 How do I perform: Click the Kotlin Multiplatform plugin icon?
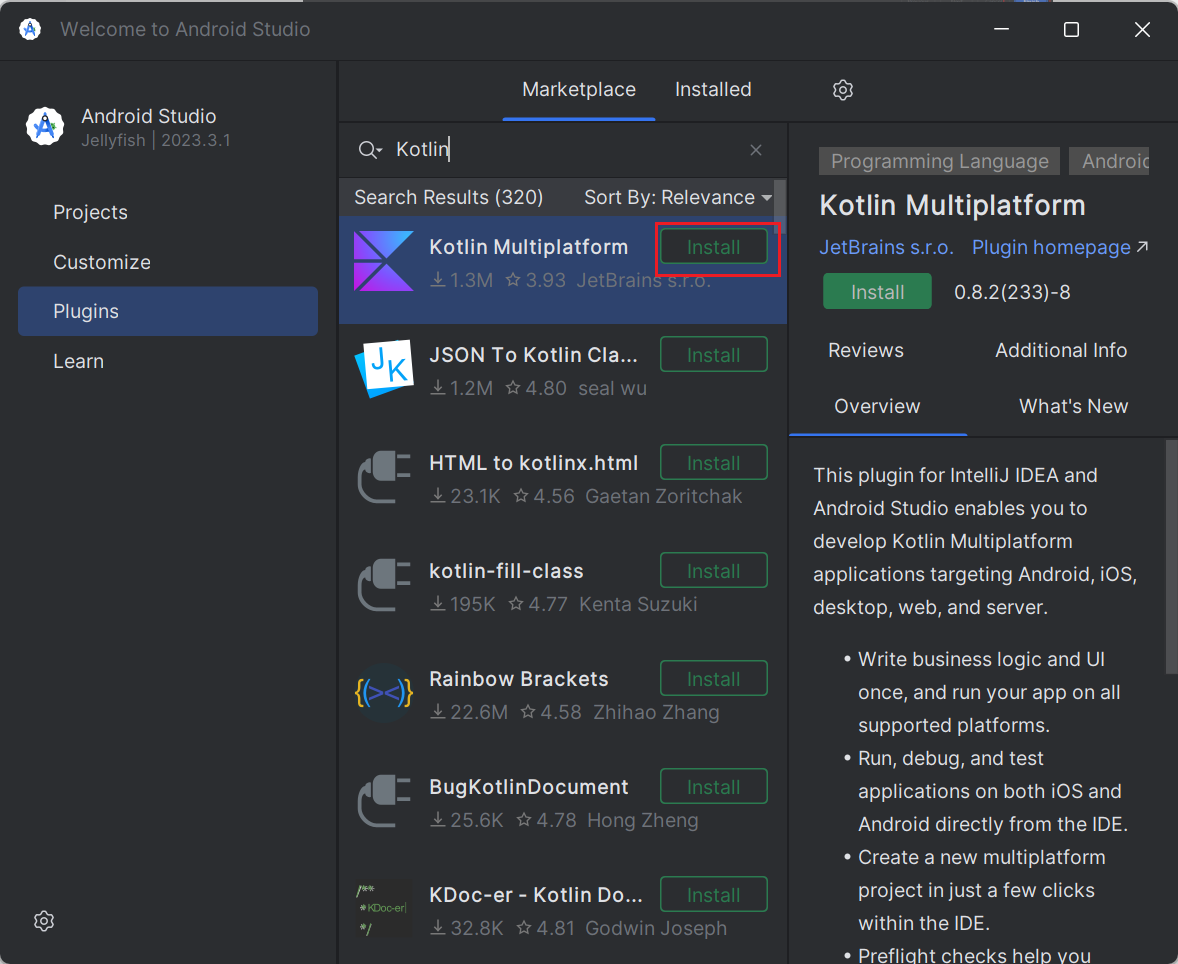click(x=384, y=261)
